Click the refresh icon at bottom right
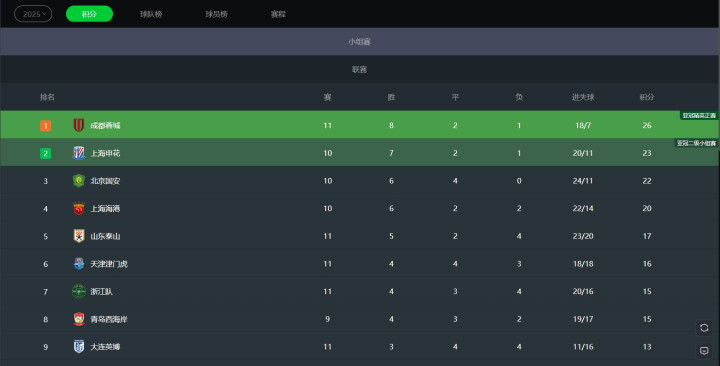This screenshot has height=366, width=720. coord(704,328)
